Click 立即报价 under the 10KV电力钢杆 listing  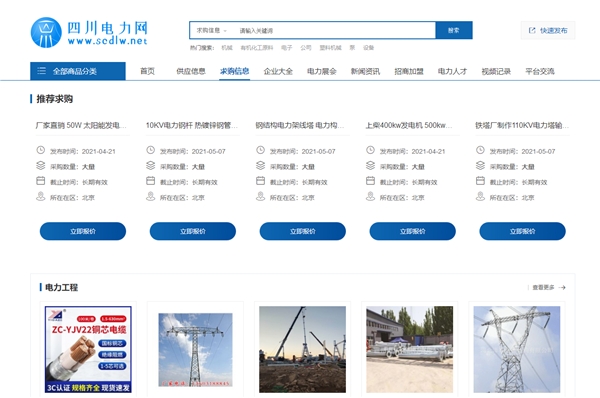tap(193, 231)
